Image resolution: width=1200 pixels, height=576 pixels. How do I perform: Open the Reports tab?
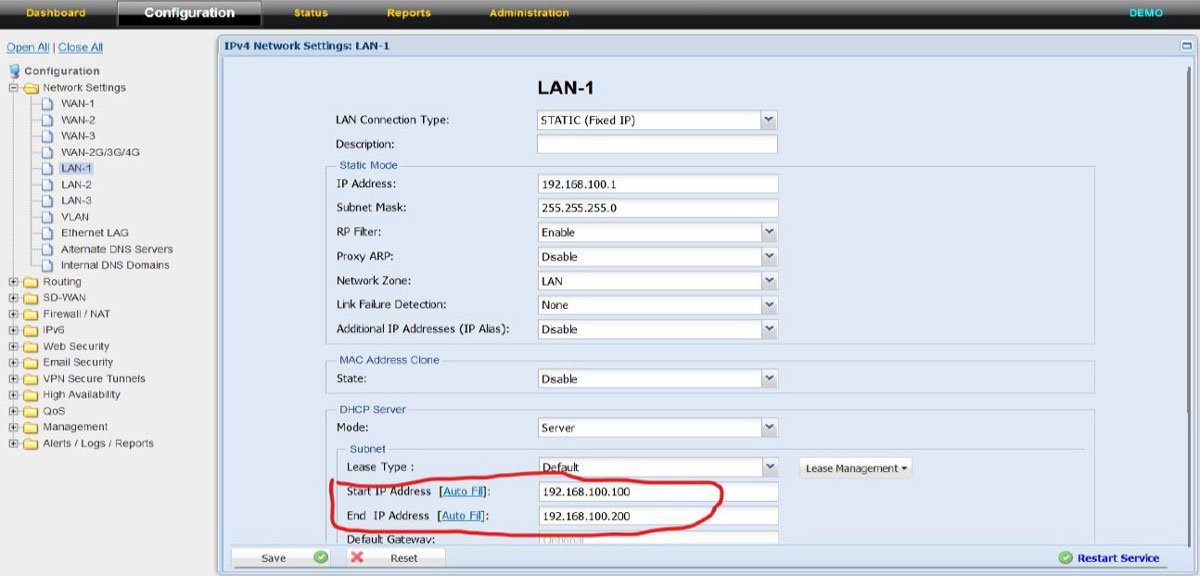pyautogui.click(x=408, y=13)
